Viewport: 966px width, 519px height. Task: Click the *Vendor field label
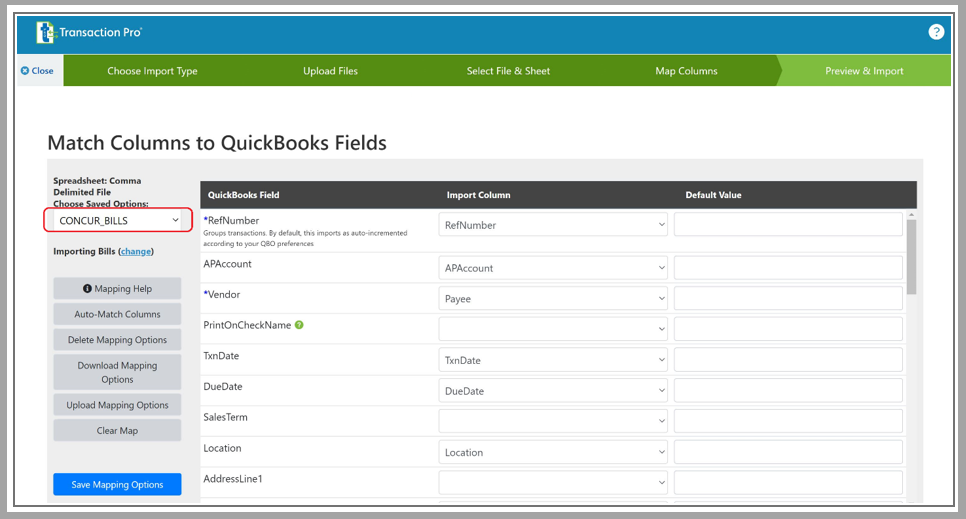pyautogui.click(x=222, y=295)
